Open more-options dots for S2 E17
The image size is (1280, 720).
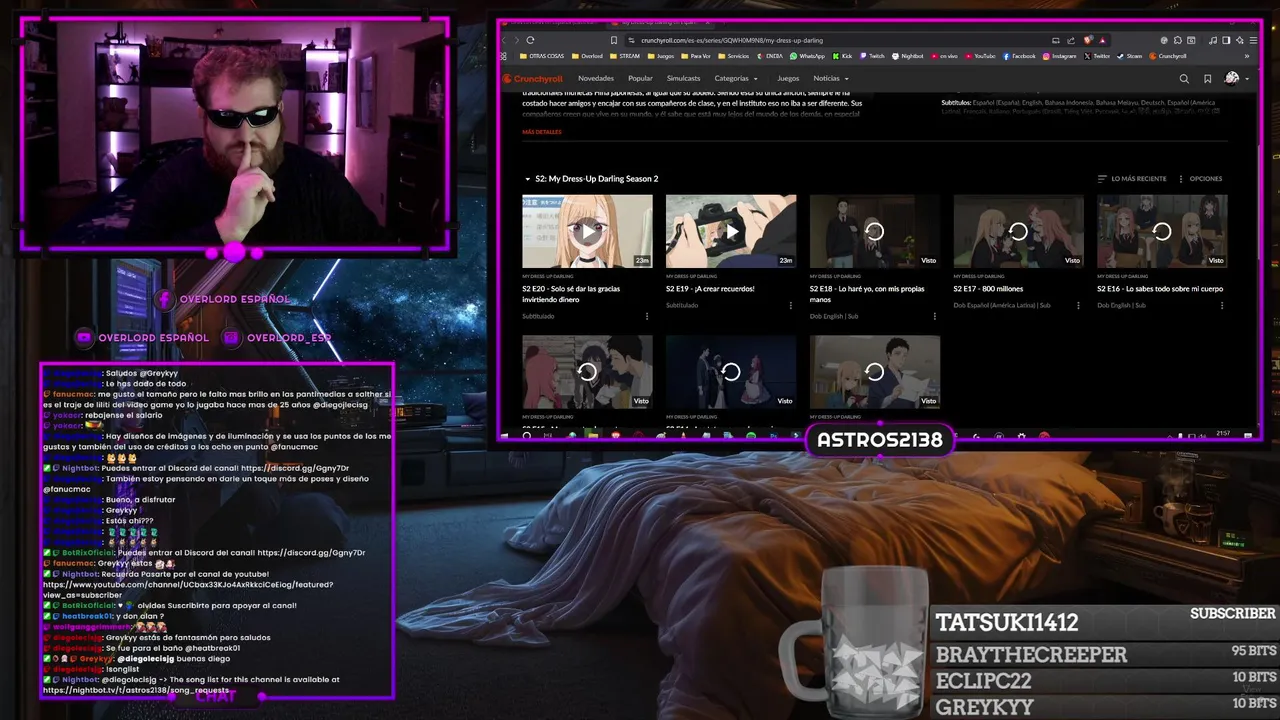[1078, 305]
